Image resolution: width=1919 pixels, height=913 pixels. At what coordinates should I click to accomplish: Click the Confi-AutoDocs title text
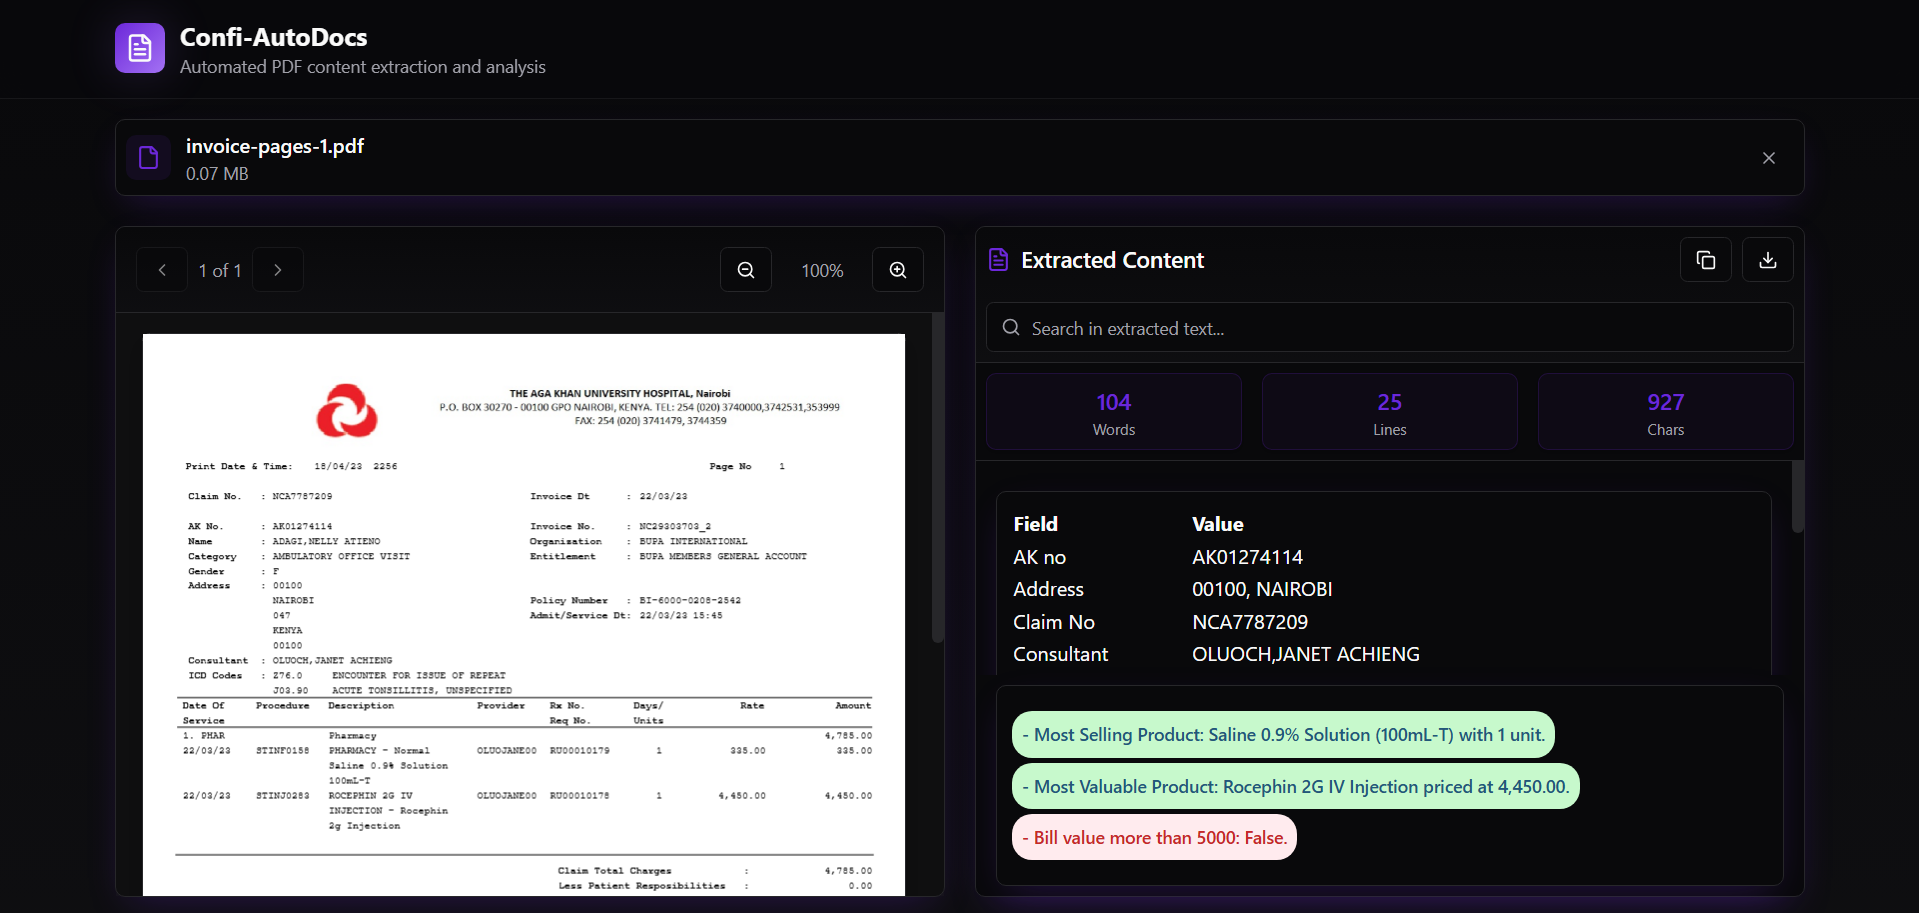pos(273,37)
